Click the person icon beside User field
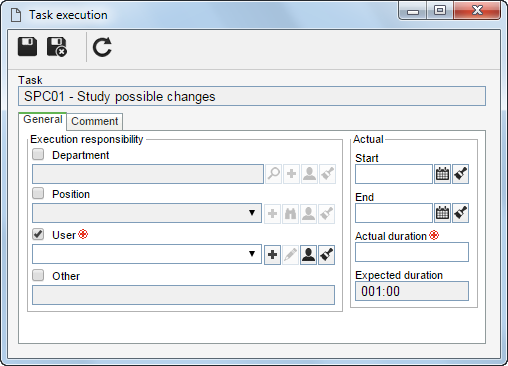 [x=308, y=255]
